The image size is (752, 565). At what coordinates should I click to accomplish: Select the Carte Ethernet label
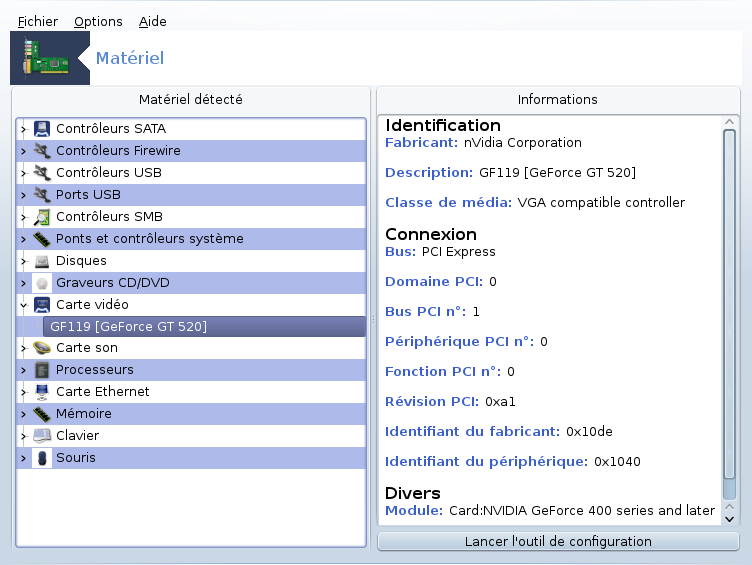[x=103, y=392]
